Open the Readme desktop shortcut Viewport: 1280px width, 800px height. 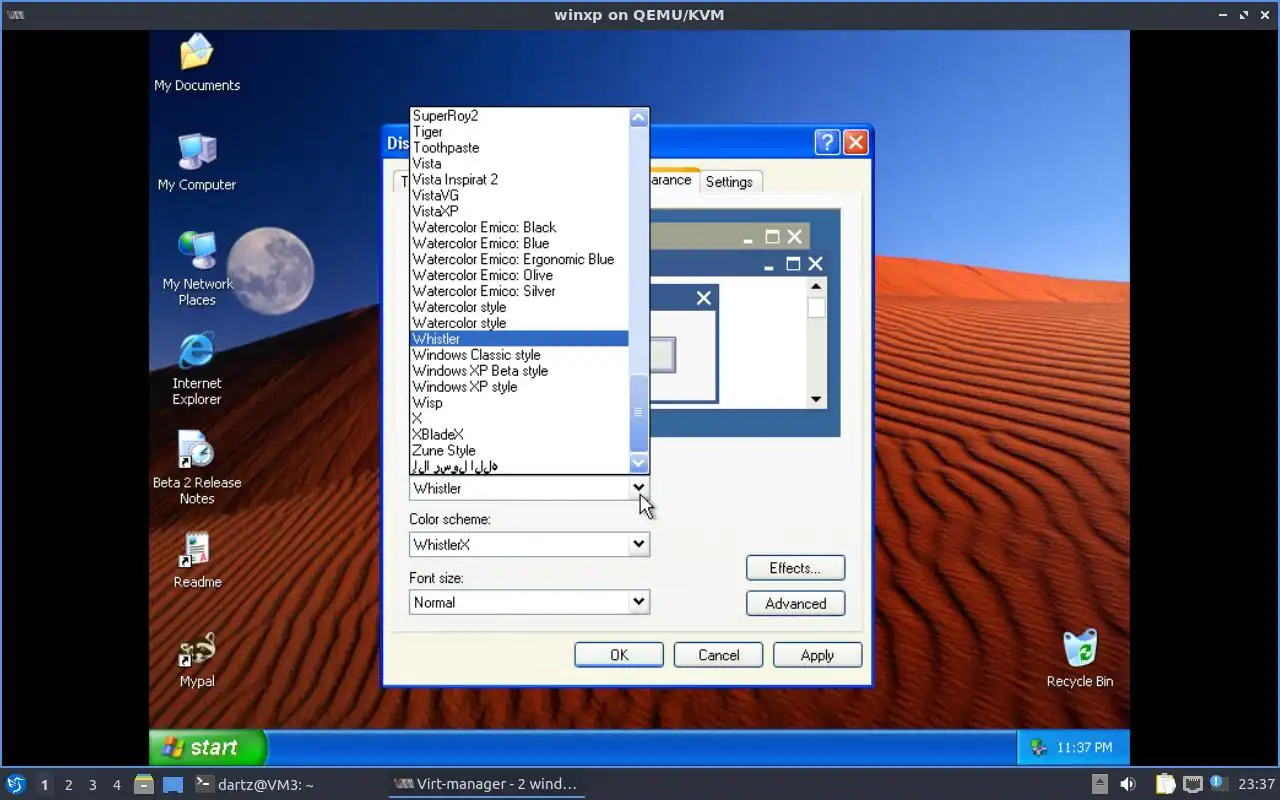point(197,560)
